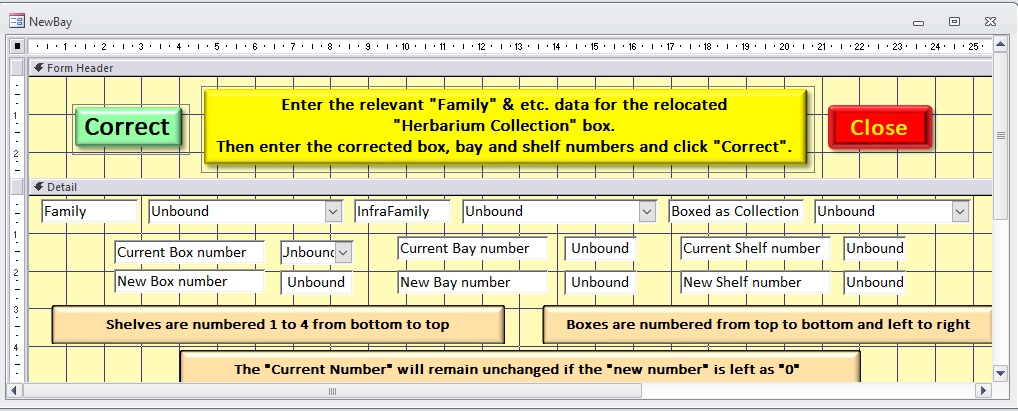Screen dimensions: 1018x411
Task: Click the New Shelf number Unbound field
Action: (x=875, y=282)
